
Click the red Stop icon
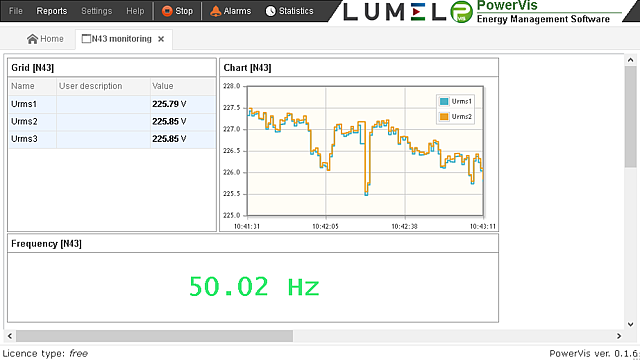[x=167, y=11]
